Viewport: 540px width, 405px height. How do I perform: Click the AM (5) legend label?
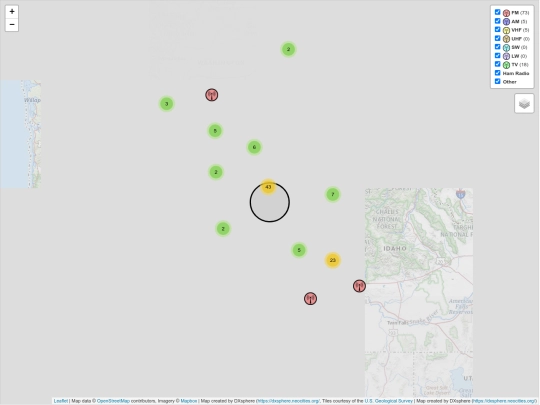click(x=520, y=21)
